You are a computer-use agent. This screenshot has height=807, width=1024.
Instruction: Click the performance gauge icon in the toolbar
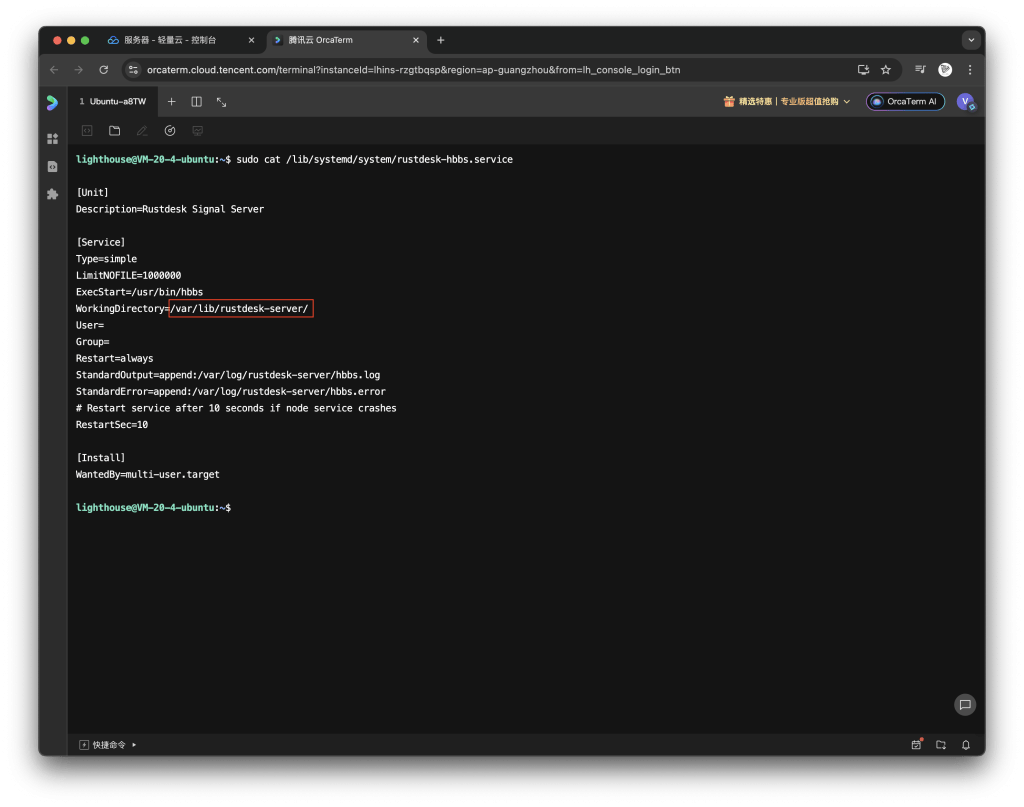click(170, 131)
